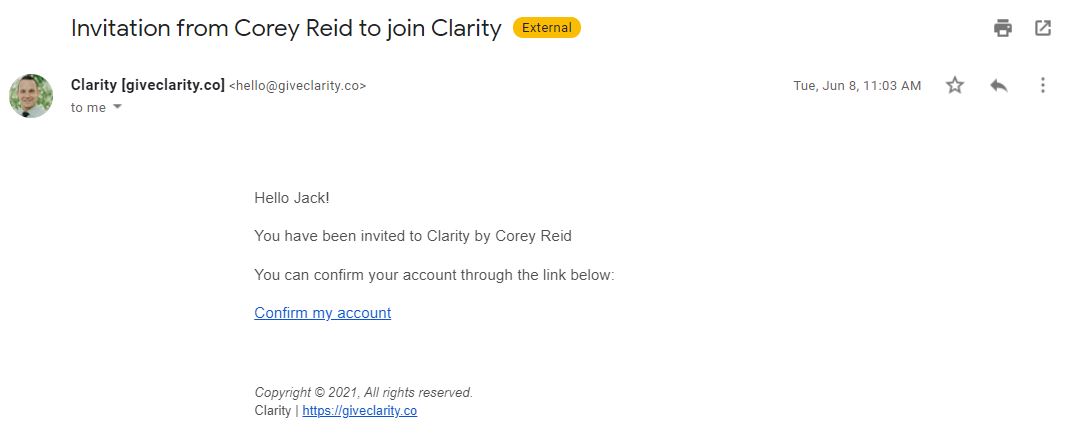Viewport: 1065px width, 443px height.
Task: Open the three-dot More options menu
Action: point(1042,85)
